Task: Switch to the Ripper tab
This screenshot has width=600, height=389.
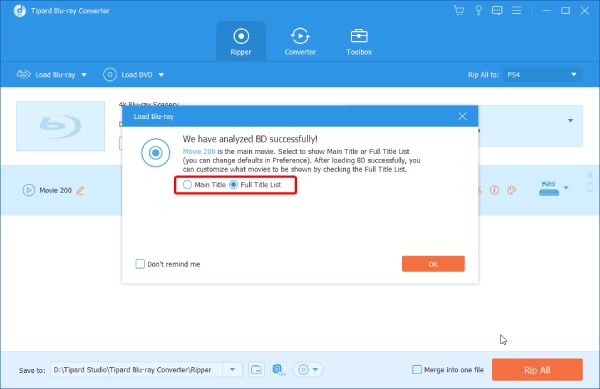Action: pyautogui.click(x=241, y=41)
